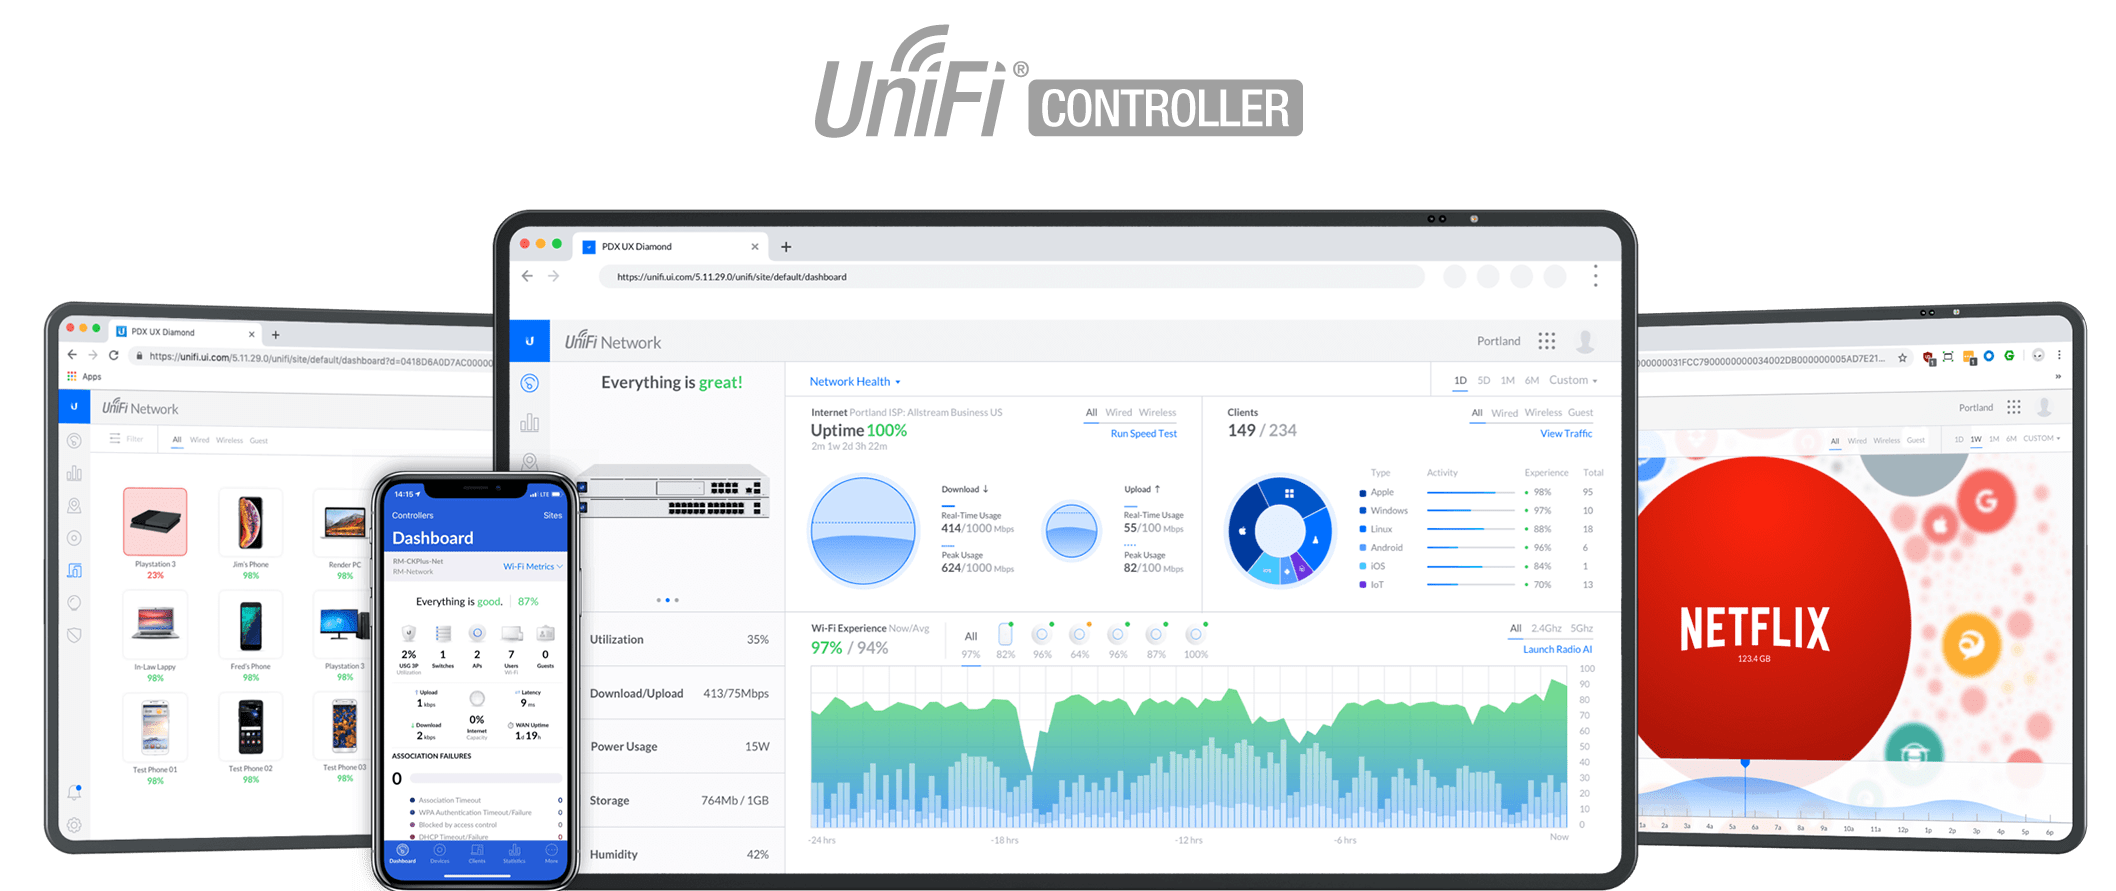Image resolution: width=2116 pixels, height=891 pixels.
Task: Reload the page in left browser window
Action: click(114, 355)
